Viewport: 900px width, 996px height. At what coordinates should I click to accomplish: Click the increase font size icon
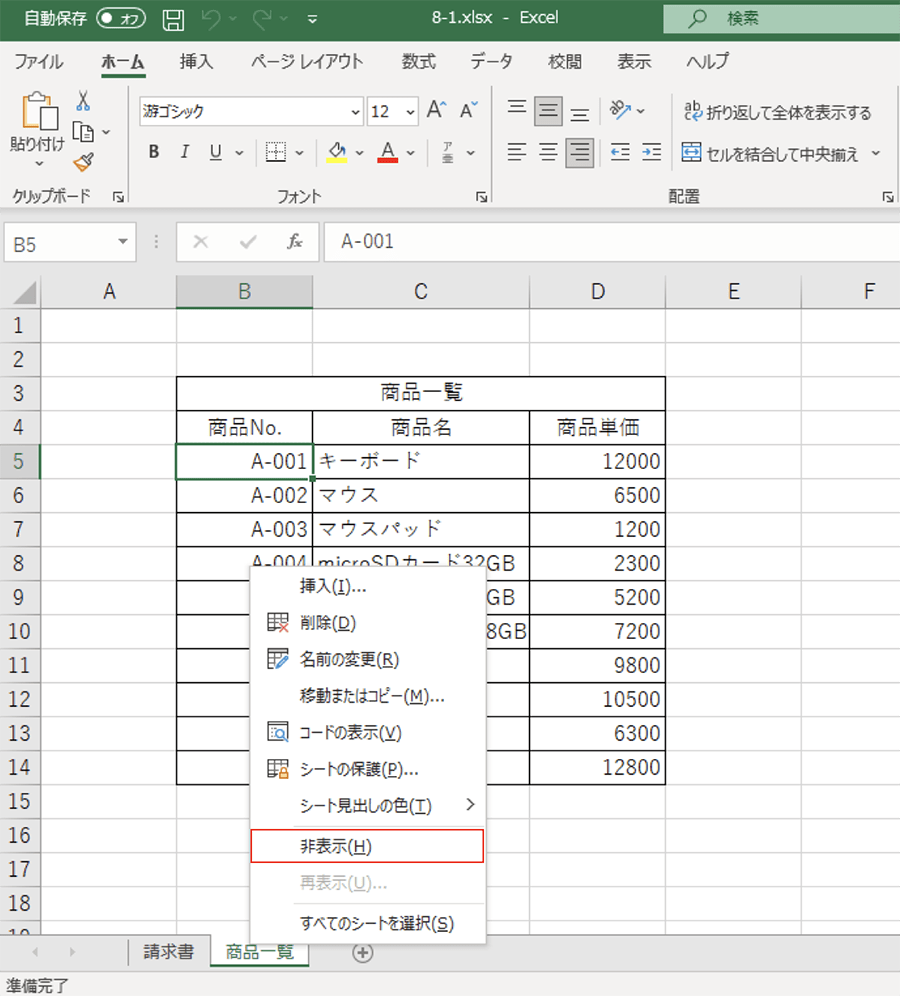tap(436, 111)
